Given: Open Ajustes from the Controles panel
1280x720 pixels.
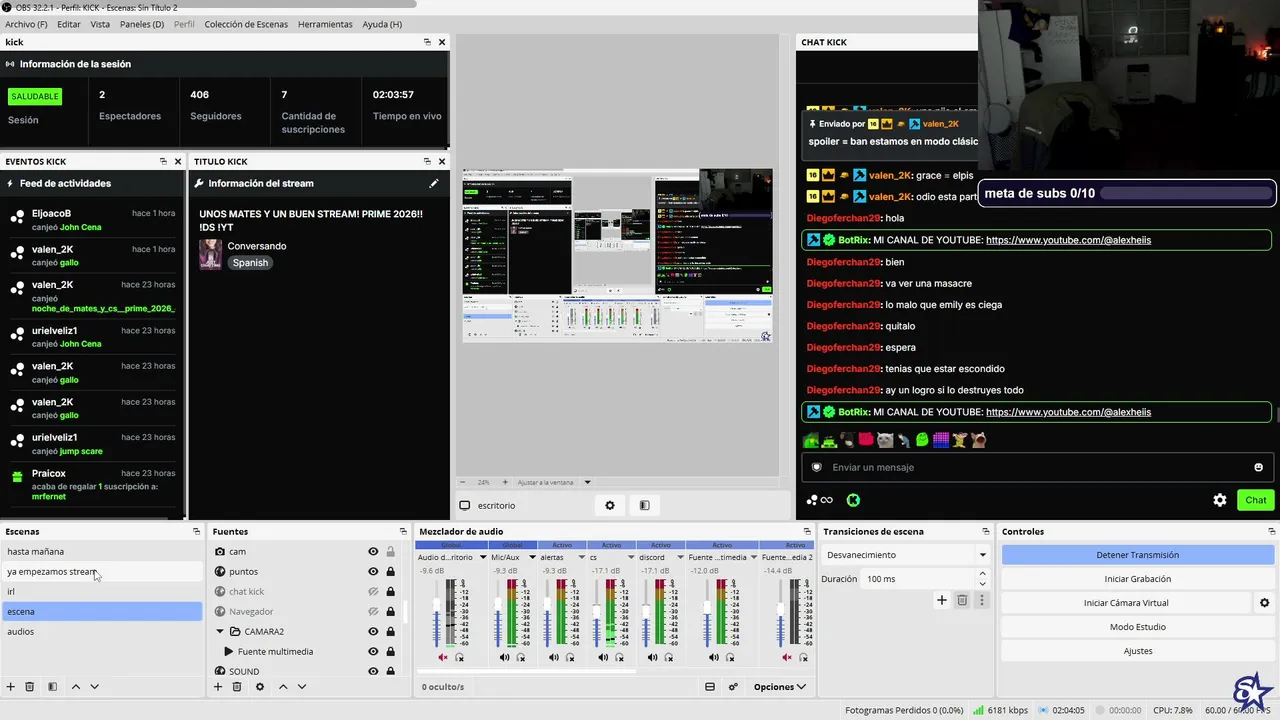Looking at the screenshot, I should pyautogui.click(x=1138, y=651).
